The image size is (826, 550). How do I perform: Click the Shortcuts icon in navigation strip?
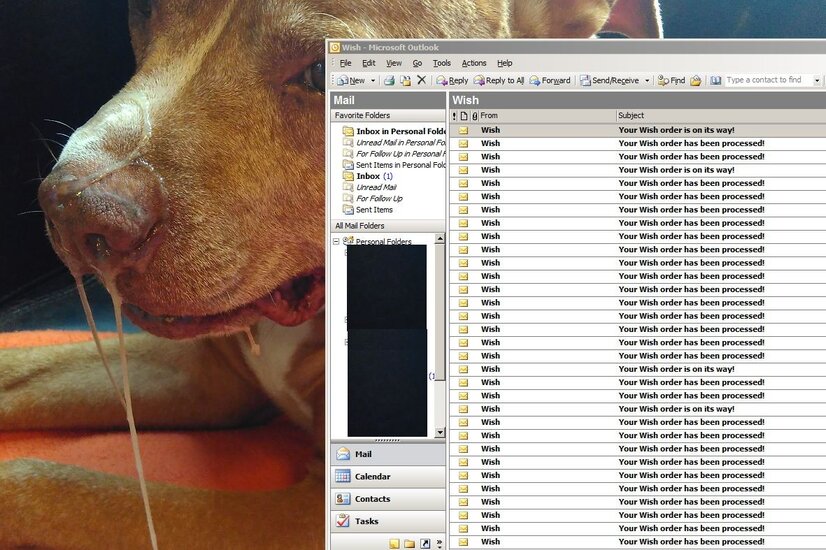coord(425,543)
